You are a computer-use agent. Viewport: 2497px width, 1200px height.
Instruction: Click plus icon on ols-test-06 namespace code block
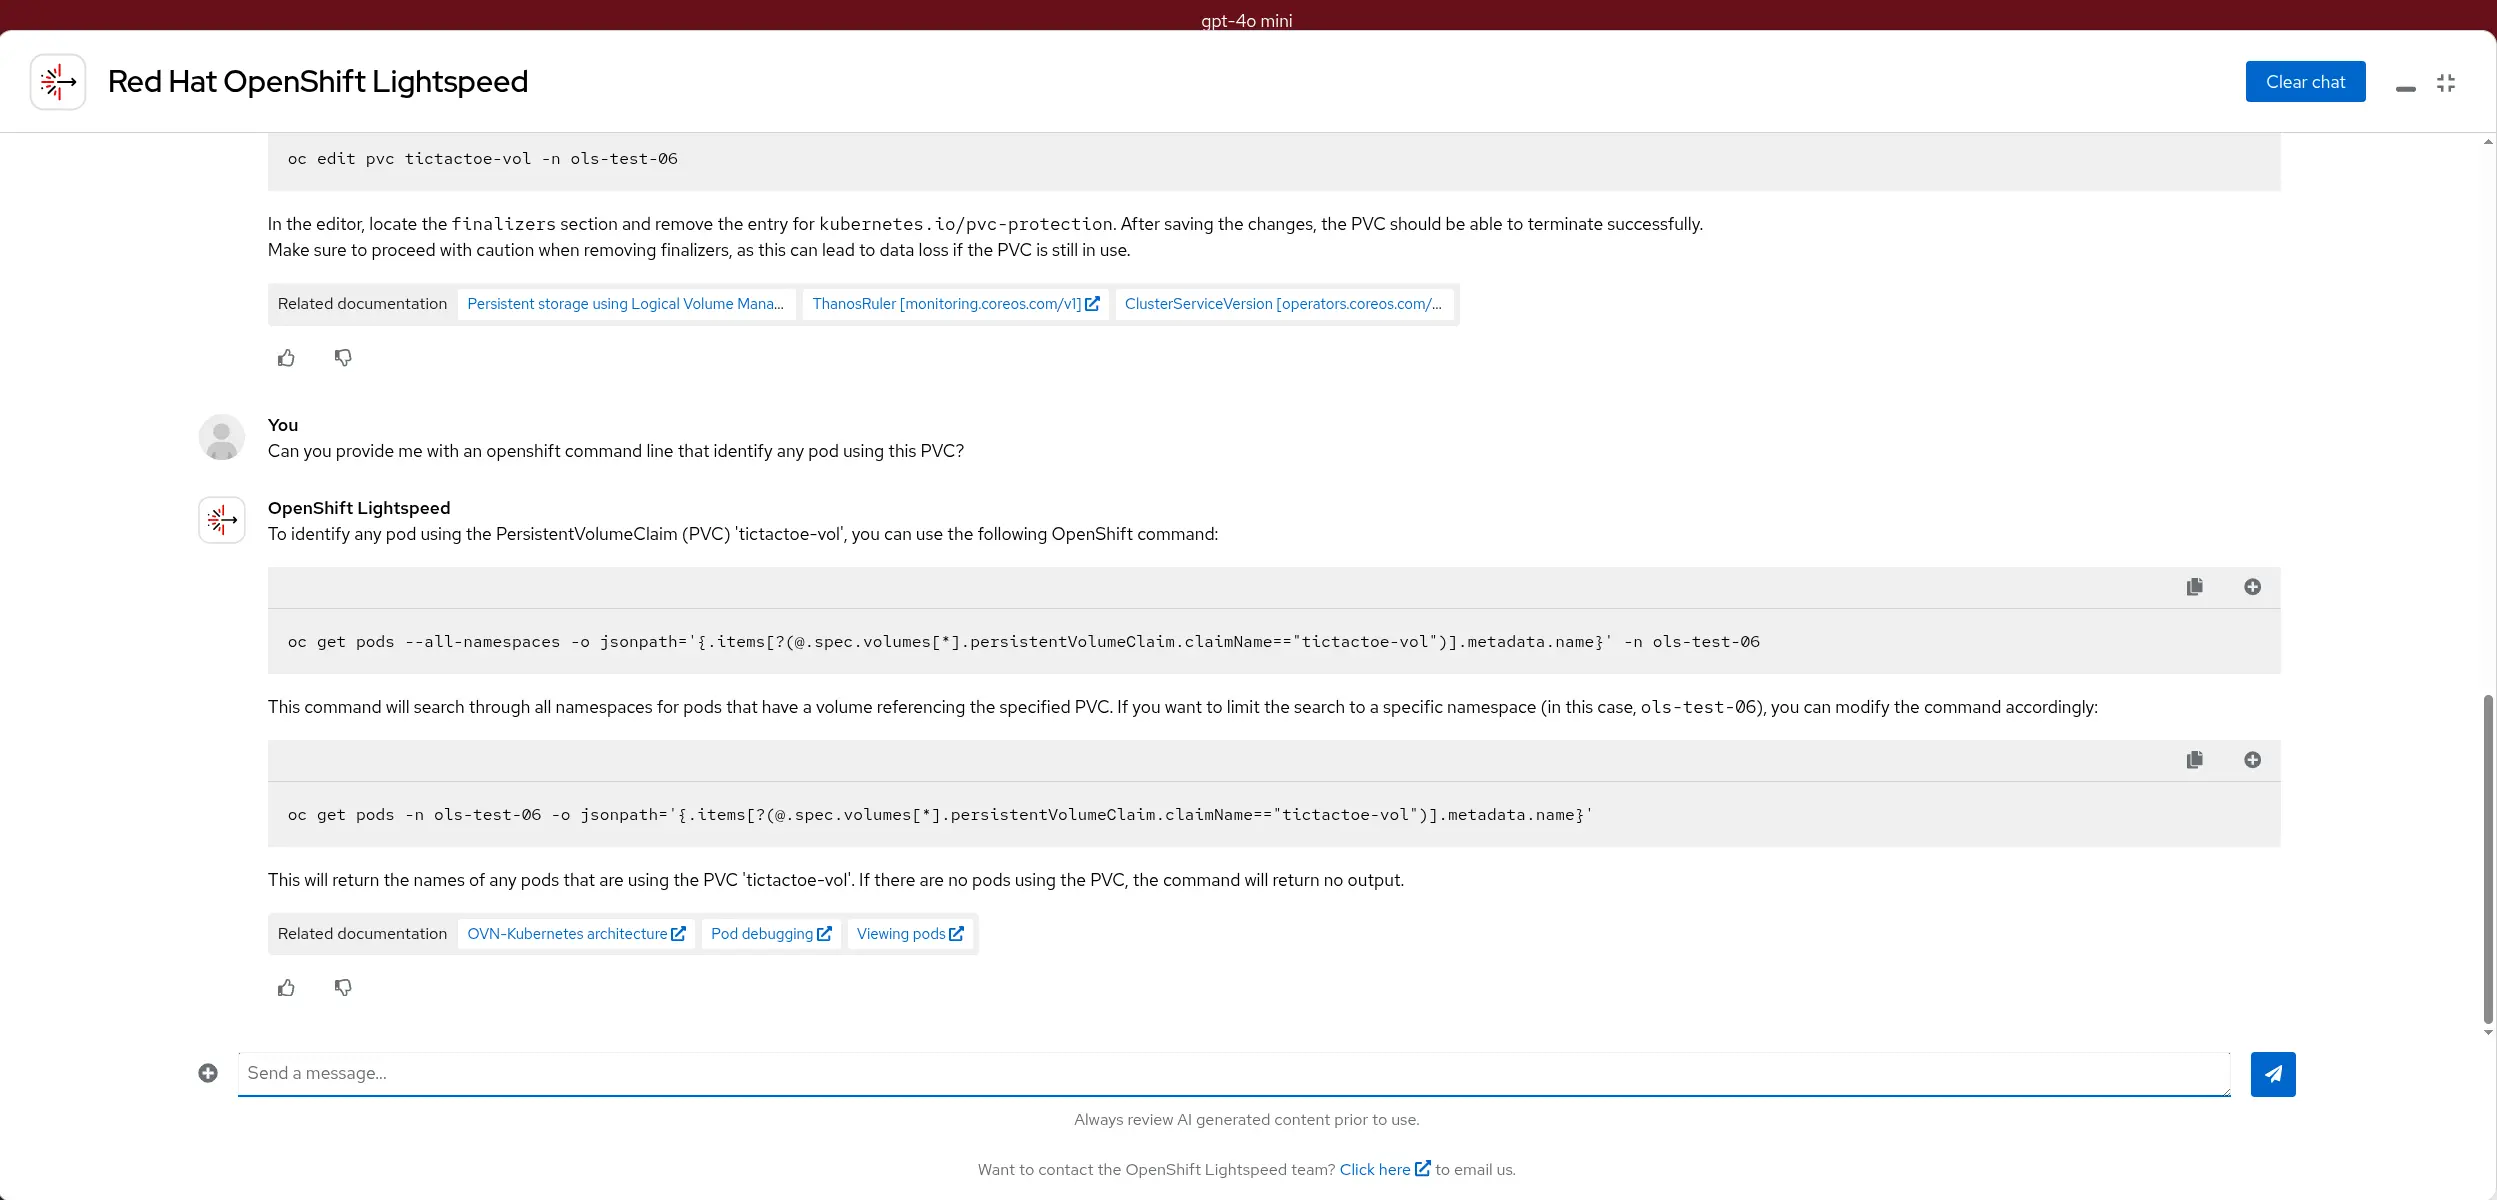2252,760
